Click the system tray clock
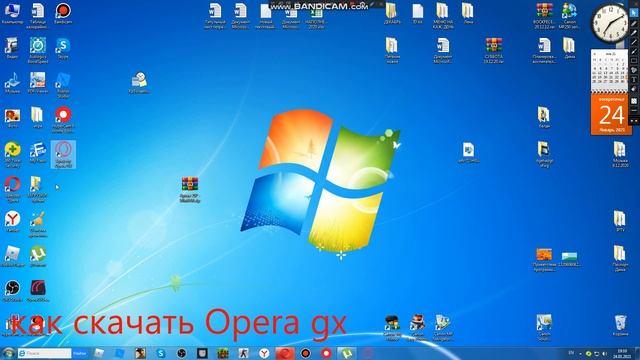 622,353
